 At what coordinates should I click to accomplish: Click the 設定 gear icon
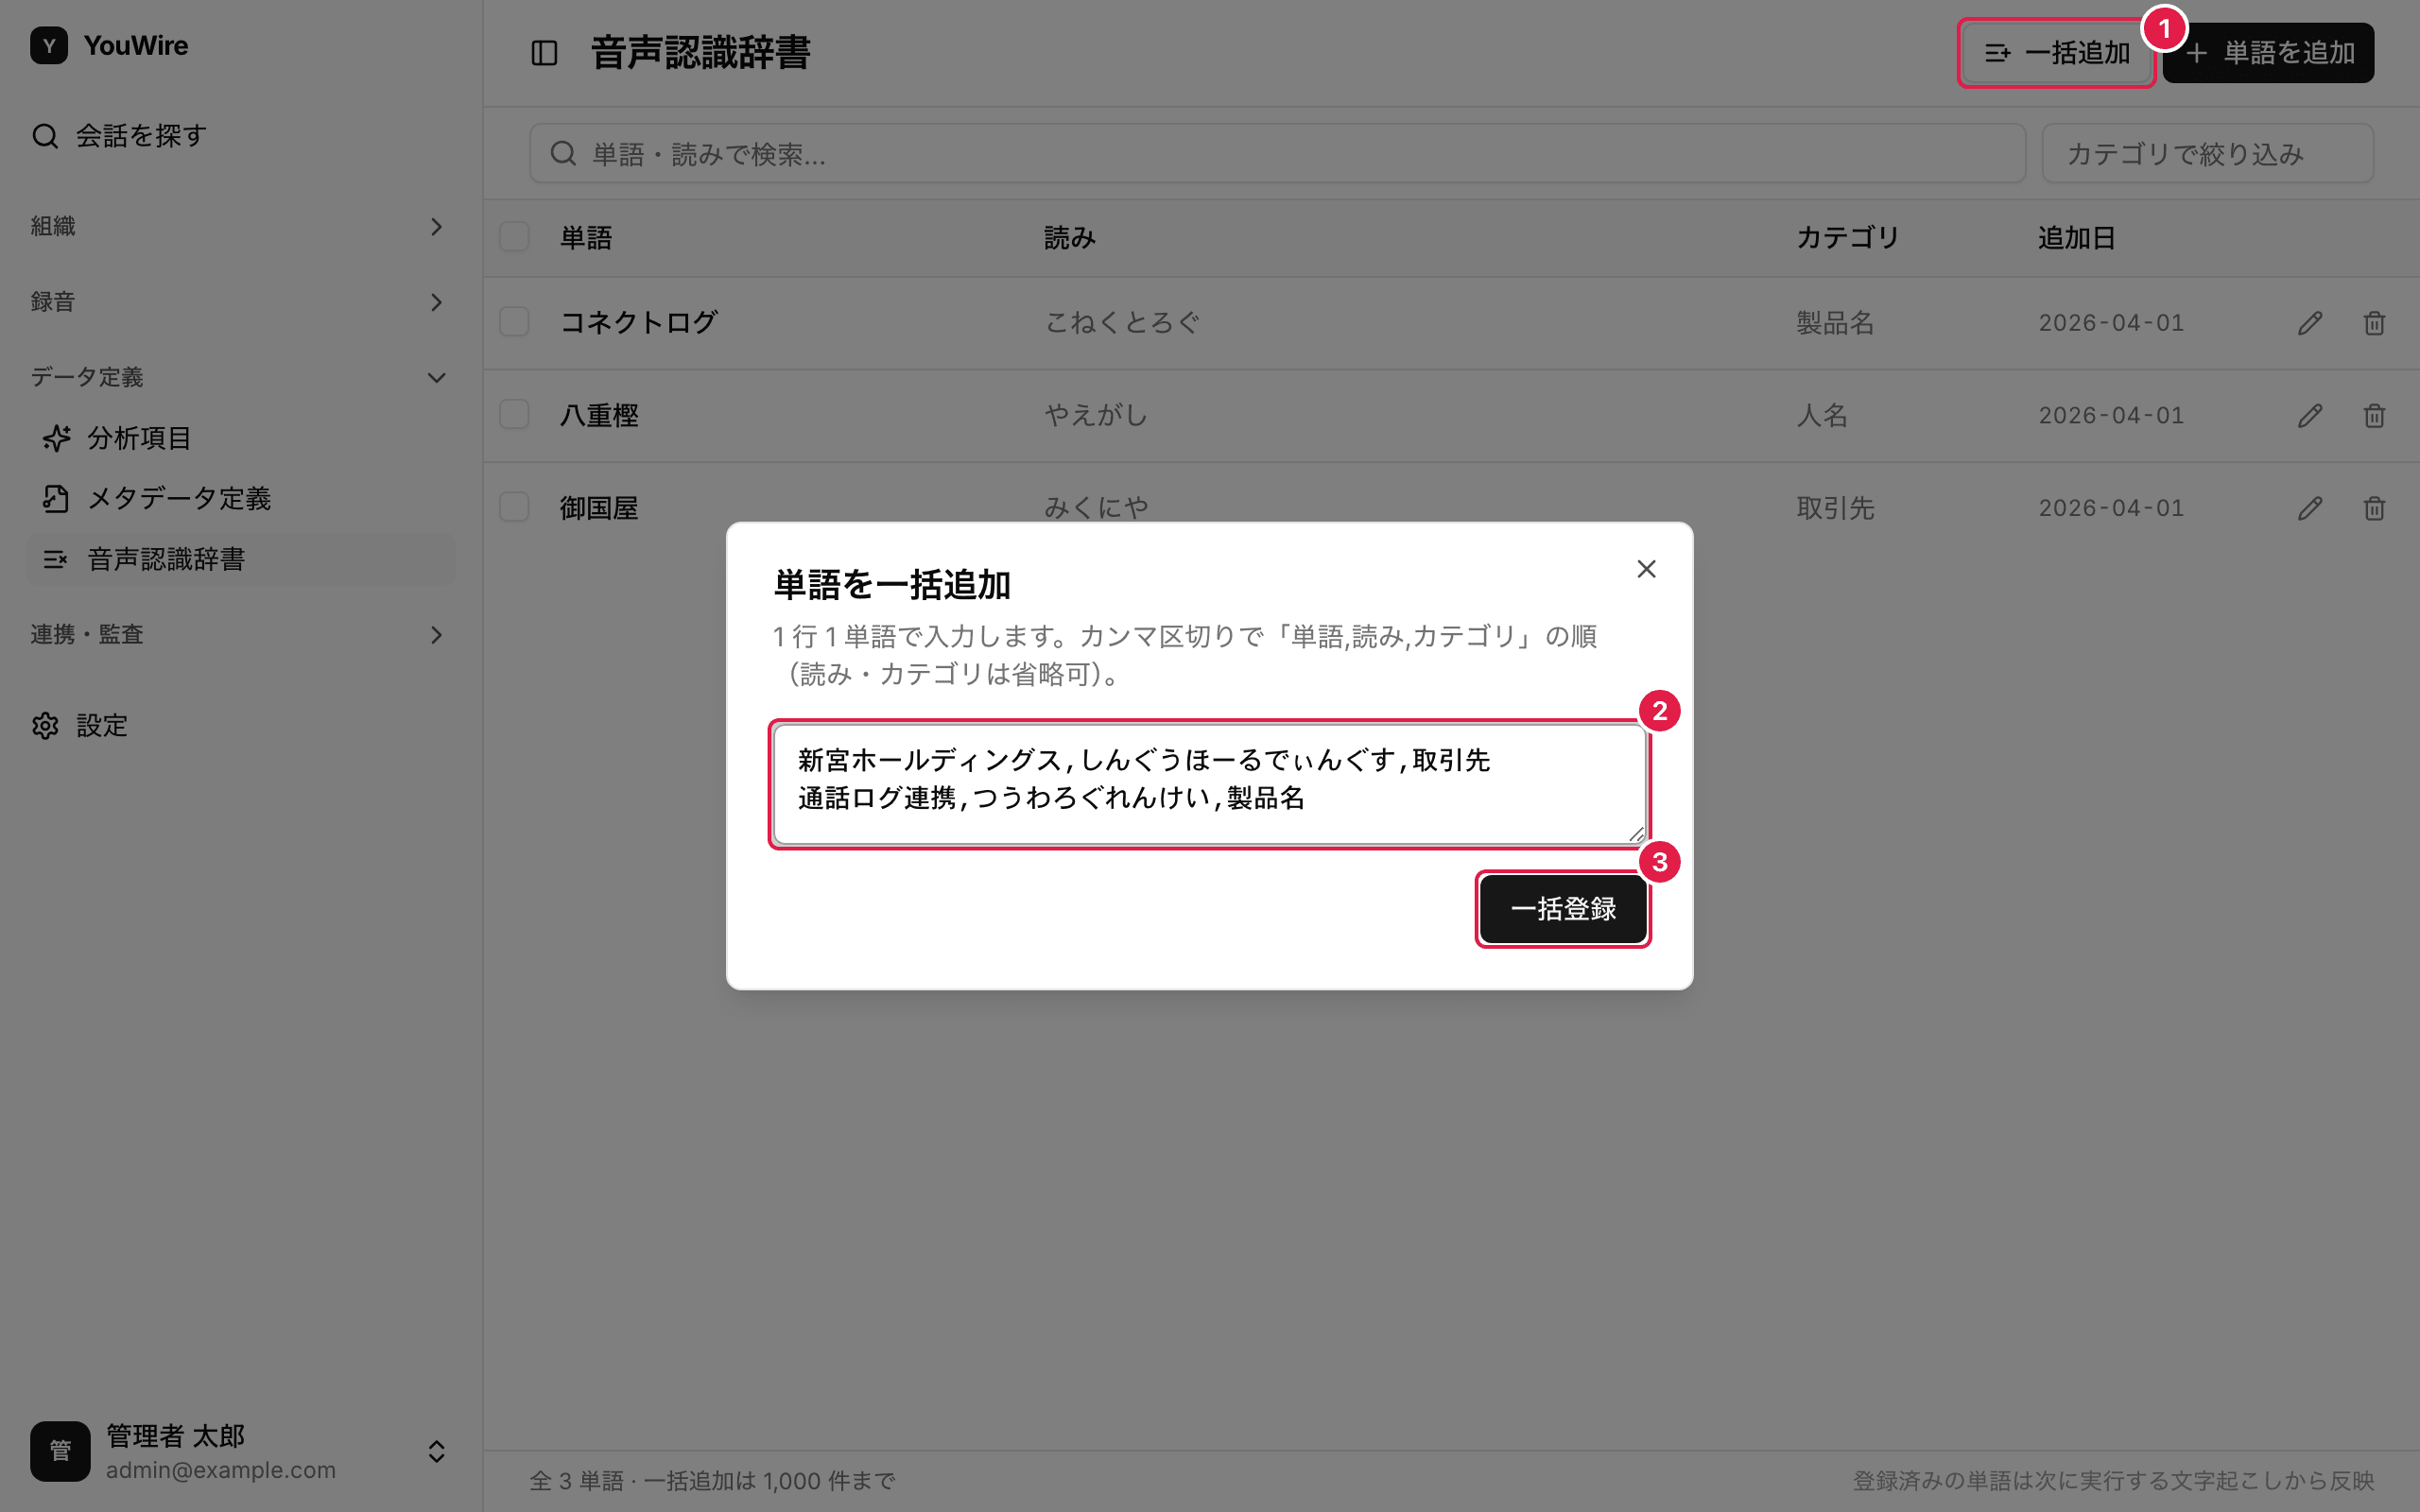pos(45,726)
